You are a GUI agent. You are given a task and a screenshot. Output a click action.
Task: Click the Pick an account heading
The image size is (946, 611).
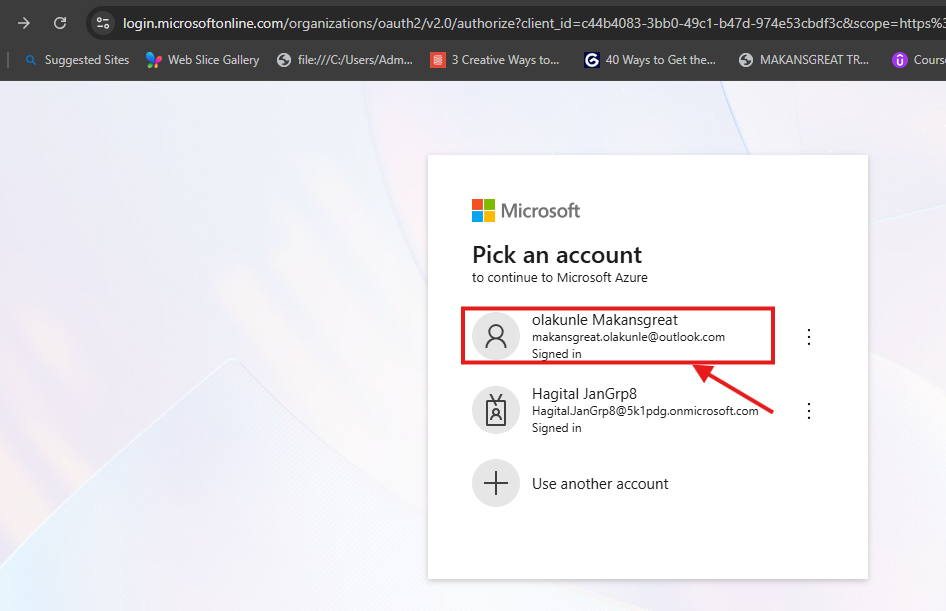(557, 255)
